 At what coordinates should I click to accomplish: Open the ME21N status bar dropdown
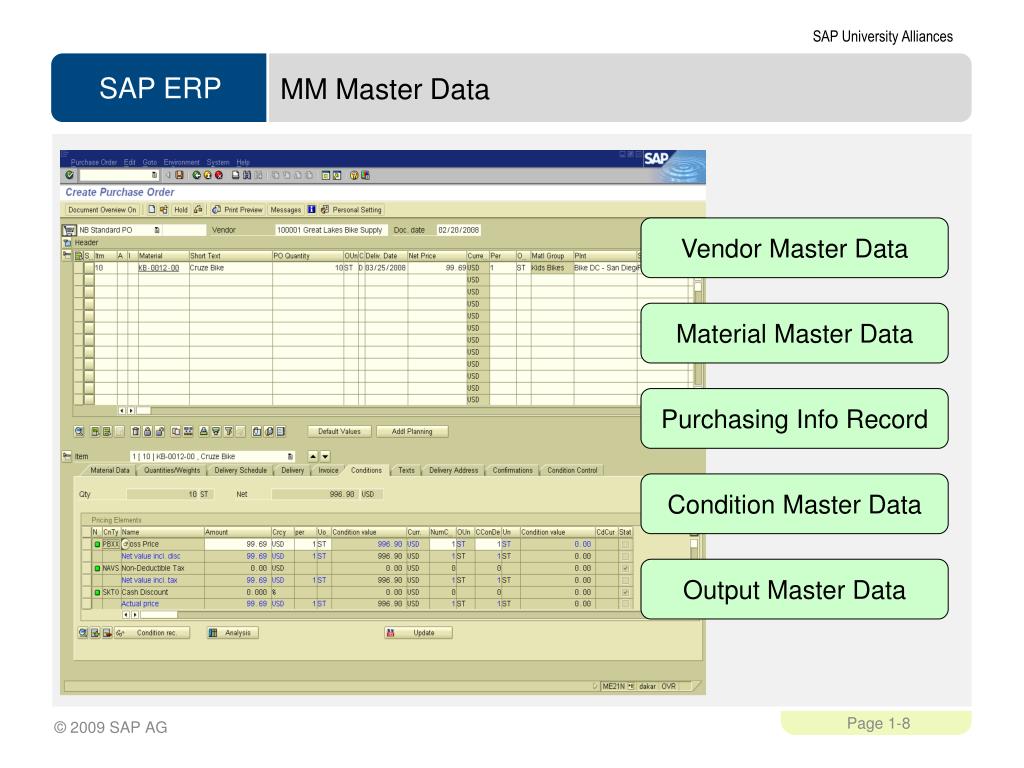(631, 686)
